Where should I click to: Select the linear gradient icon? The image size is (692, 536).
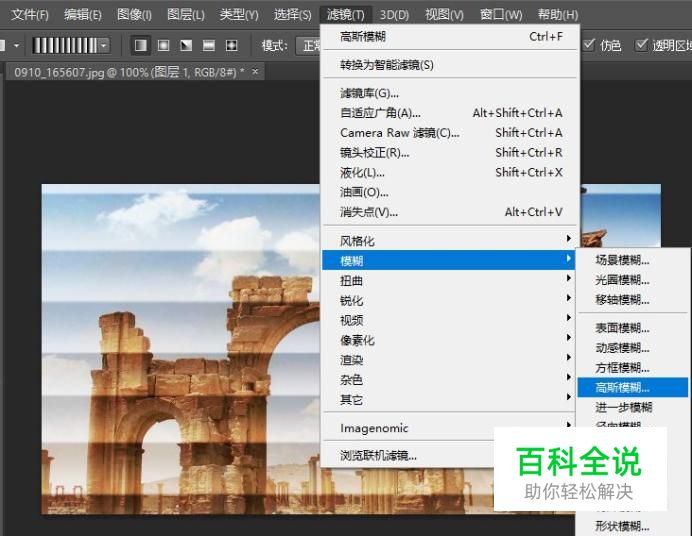pos(141,45)
